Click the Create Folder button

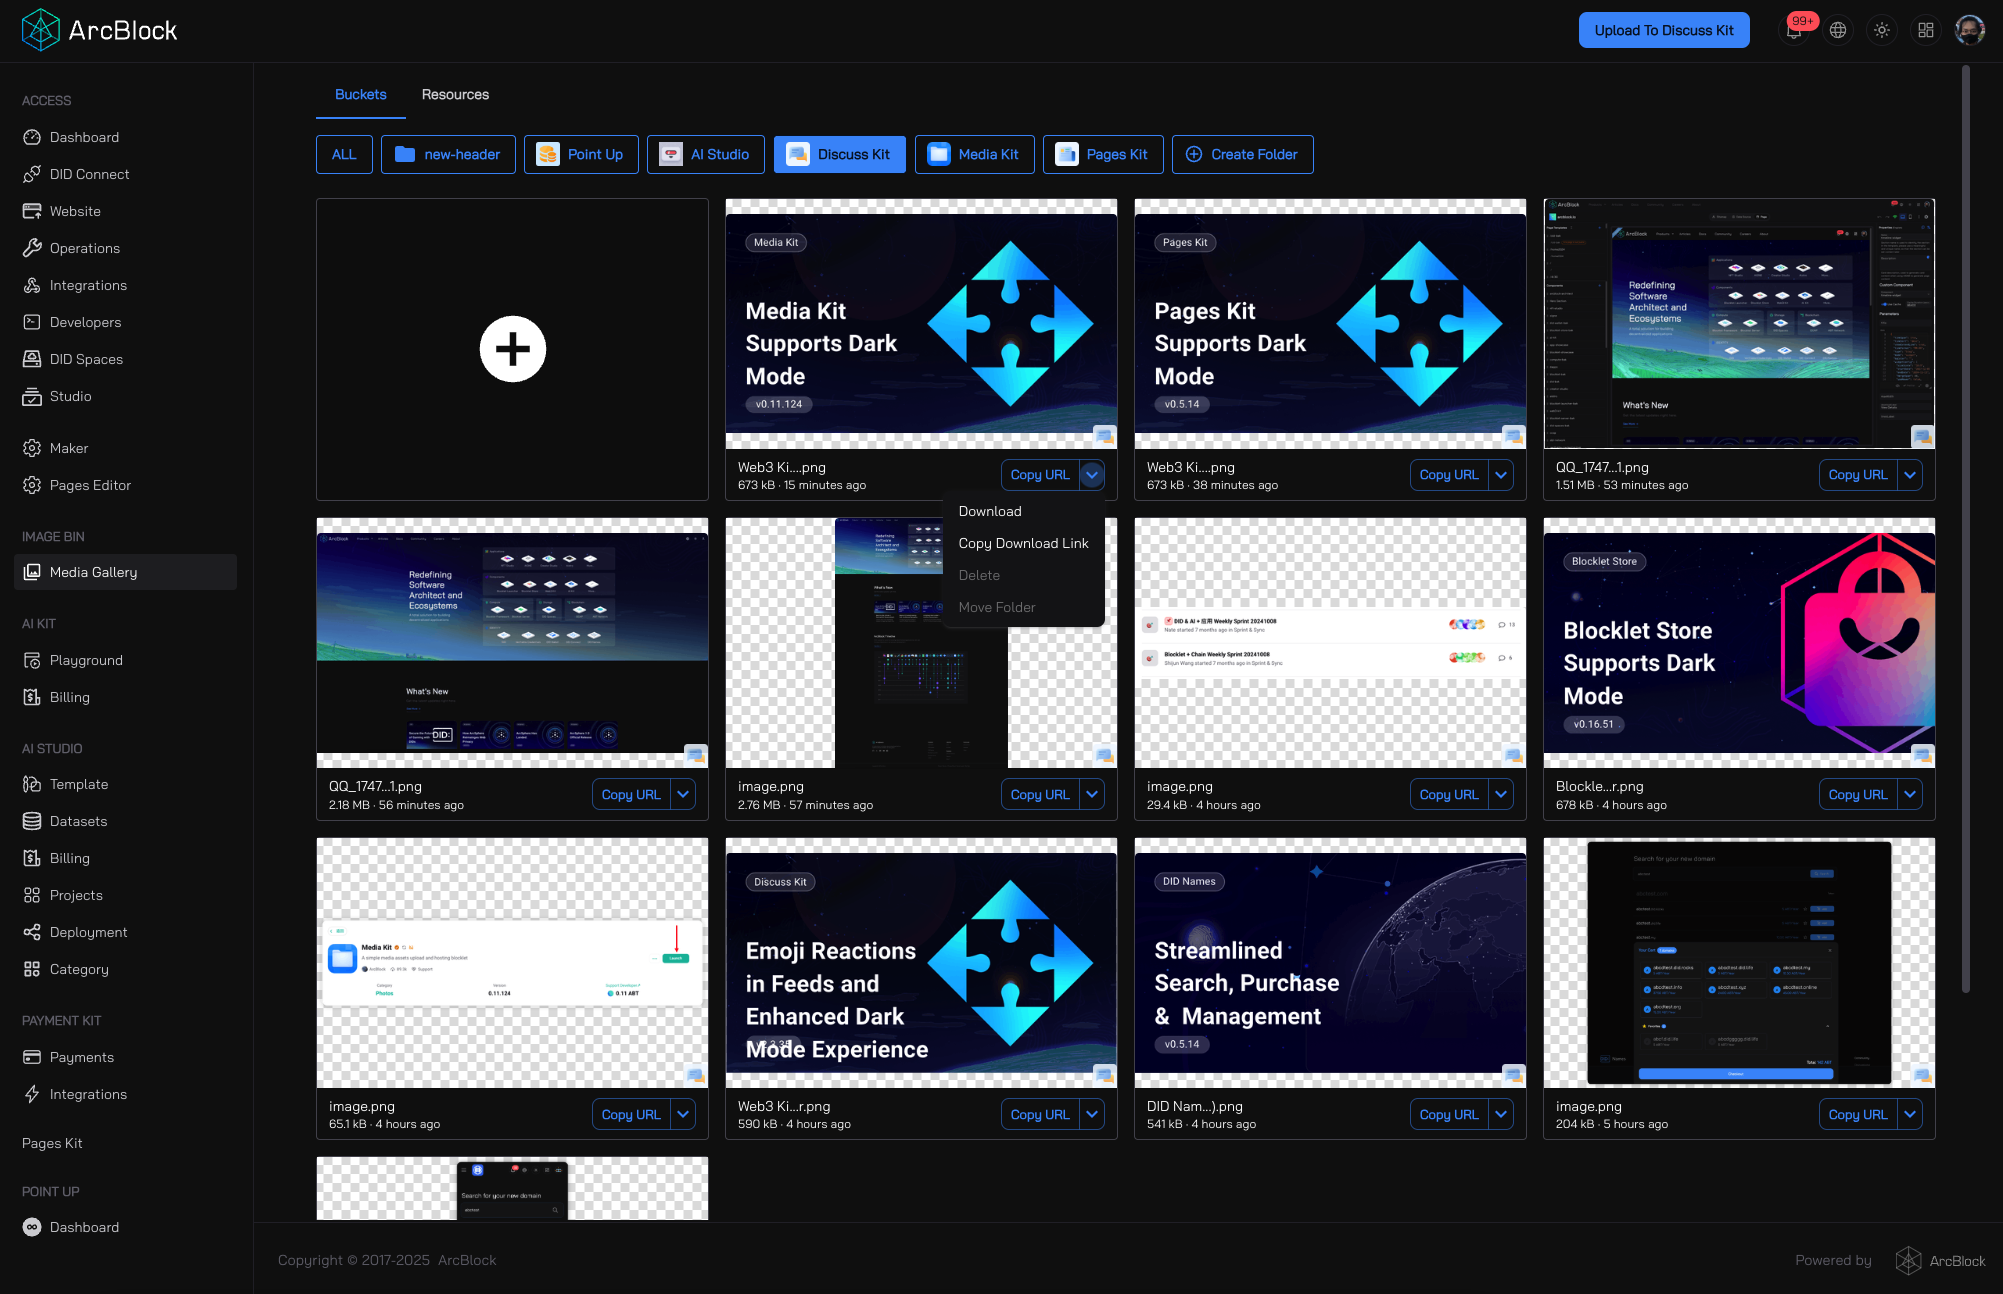coord(1242,154)
